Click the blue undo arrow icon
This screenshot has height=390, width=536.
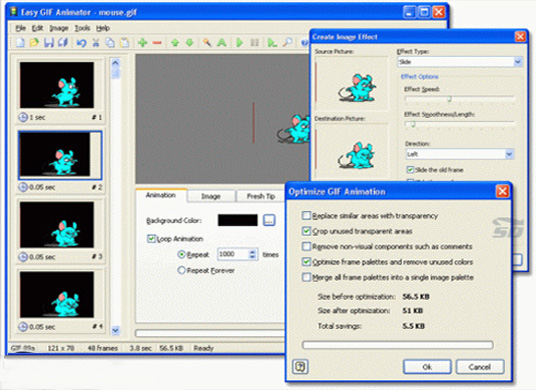pos(81,43)
